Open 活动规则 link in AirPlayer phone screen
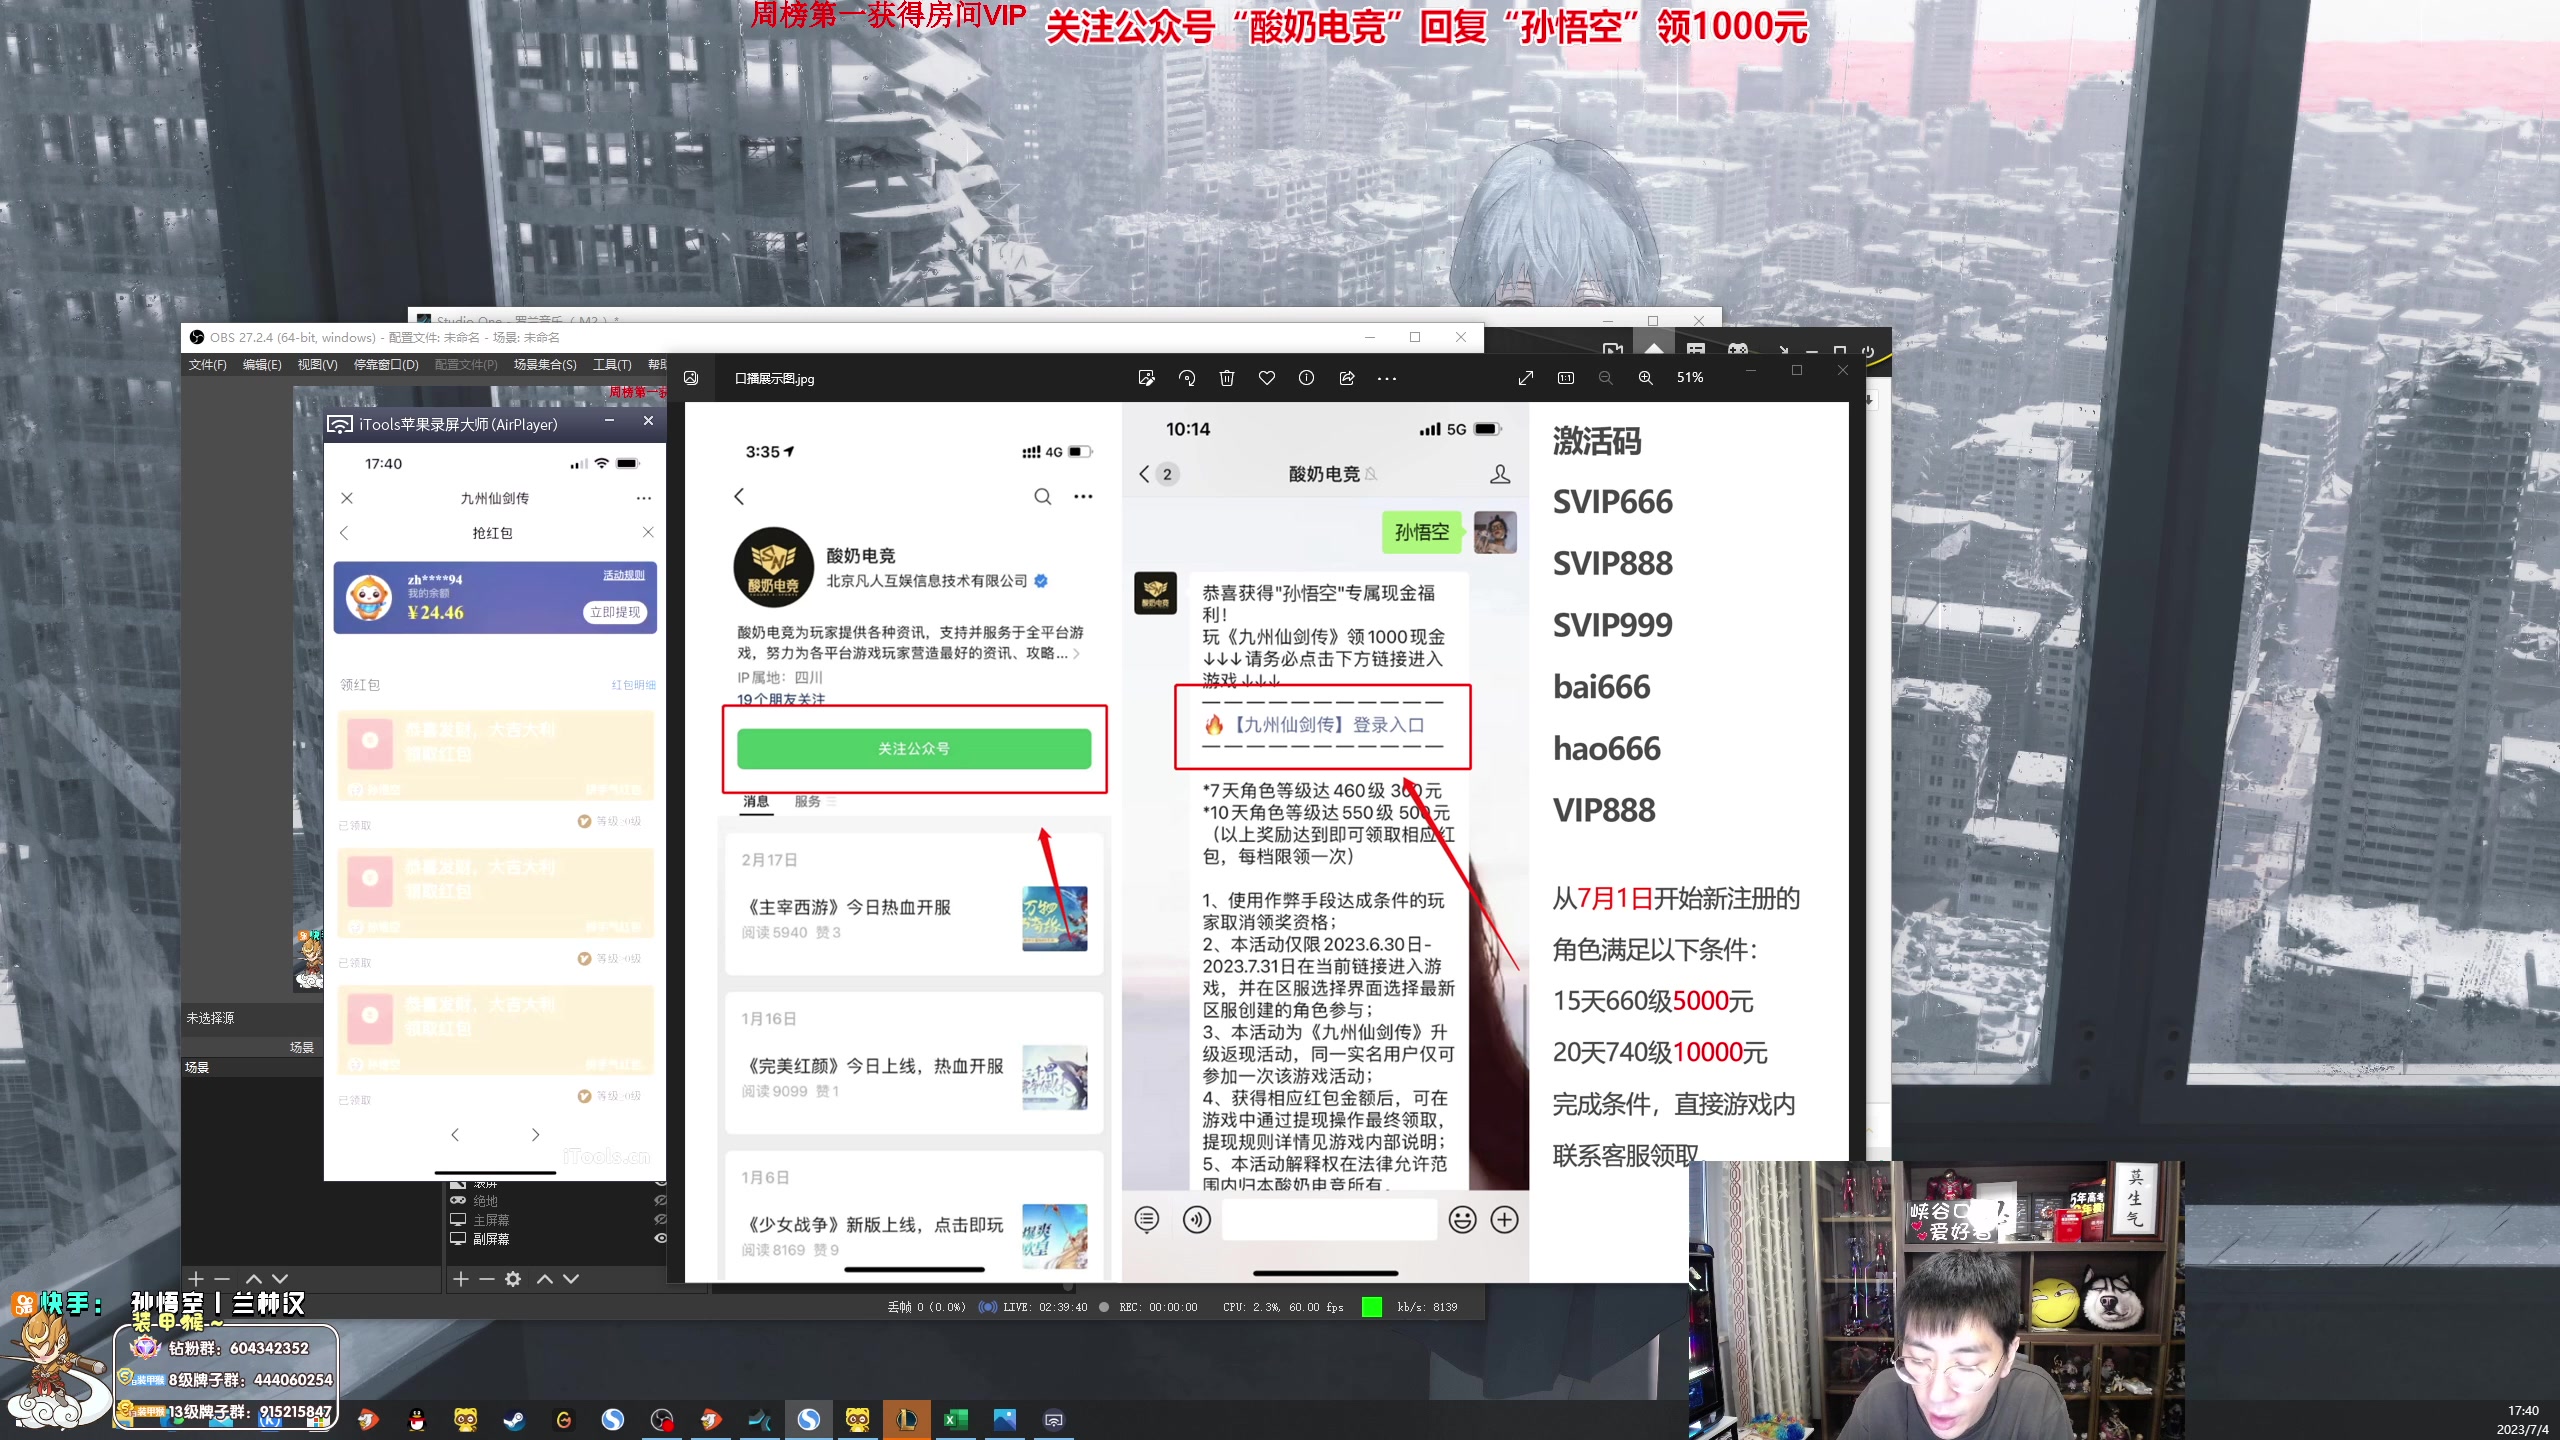 (624, 575)
